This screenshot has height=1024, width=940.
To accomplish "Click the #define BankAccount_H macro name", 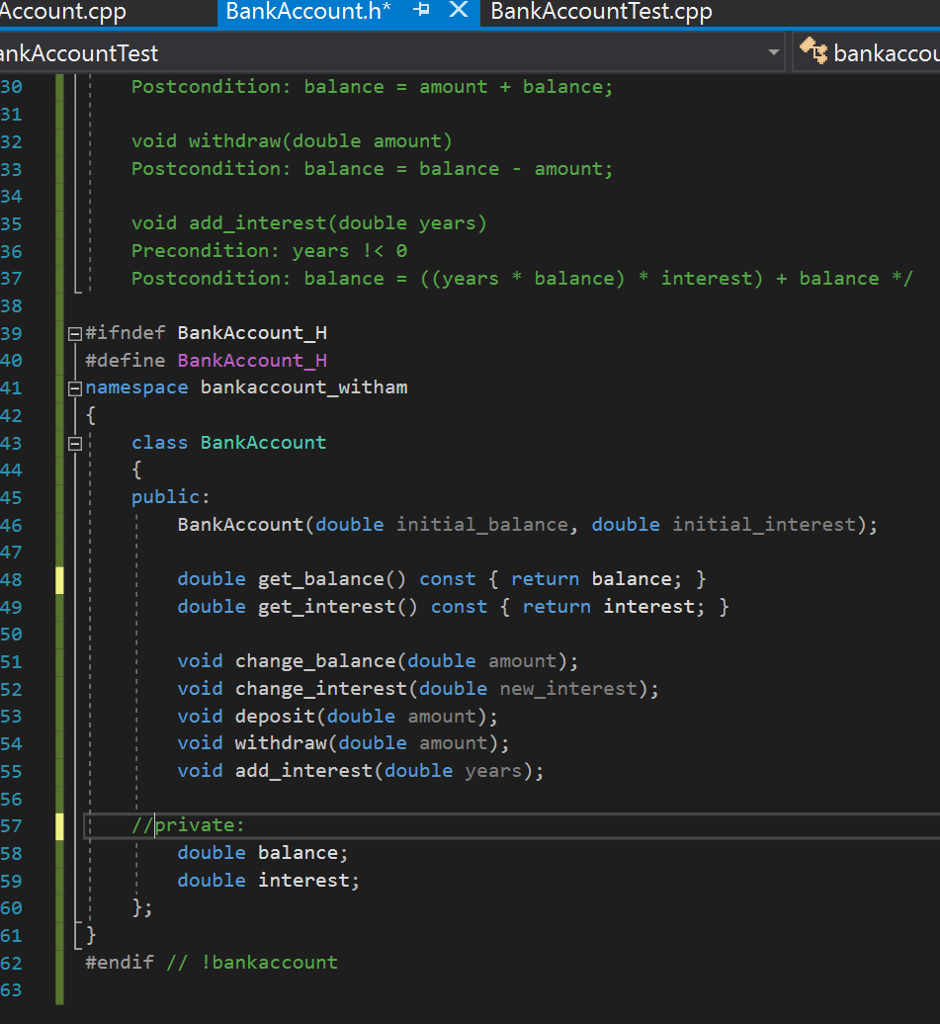I will point(252,360).
